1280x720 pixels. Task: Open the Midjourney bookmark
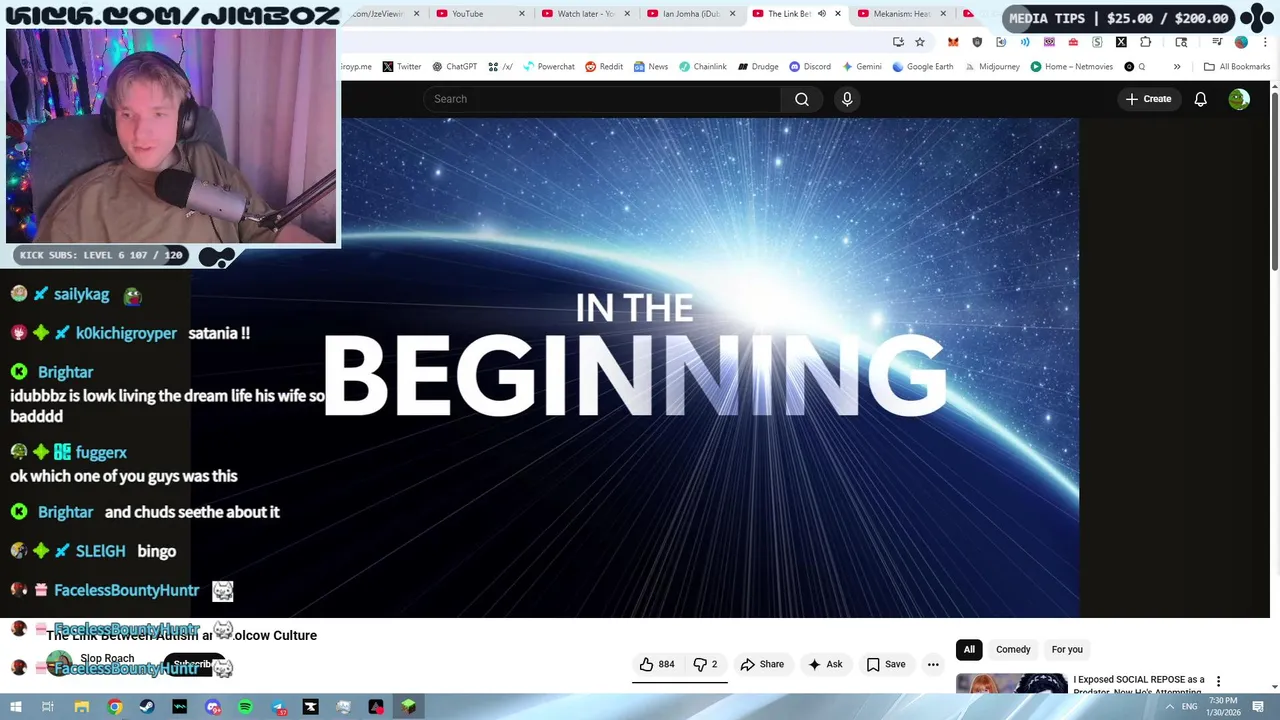(991, 67)
